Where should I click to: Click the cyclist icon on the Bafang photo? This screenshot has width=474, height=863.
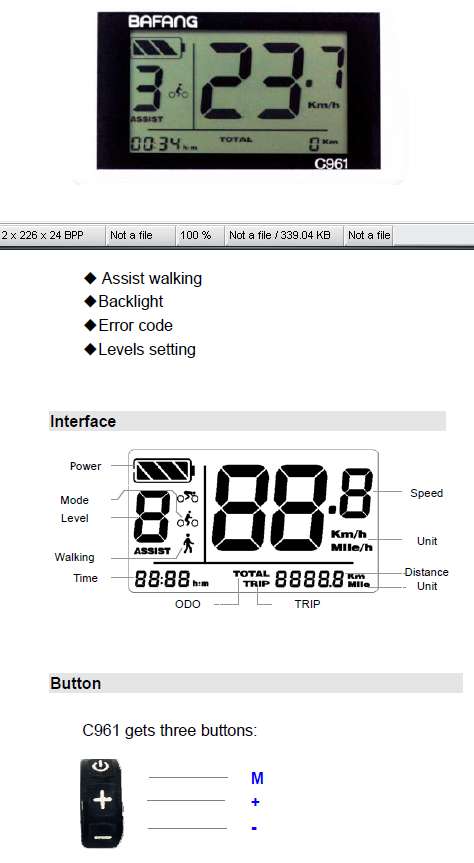click(x=178, y=91)
